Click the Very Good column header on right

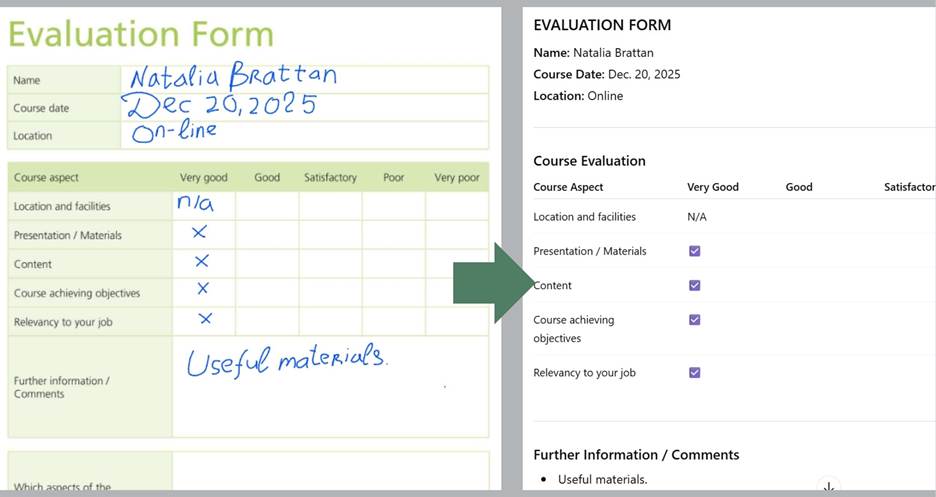[x=712, y=187]
